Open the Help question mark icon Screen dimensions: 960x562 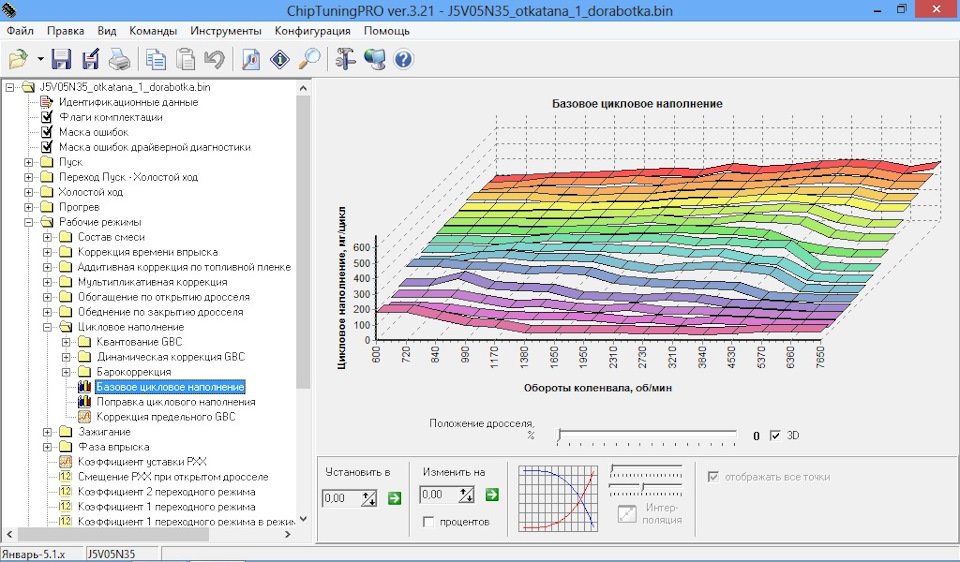(403, 59)
